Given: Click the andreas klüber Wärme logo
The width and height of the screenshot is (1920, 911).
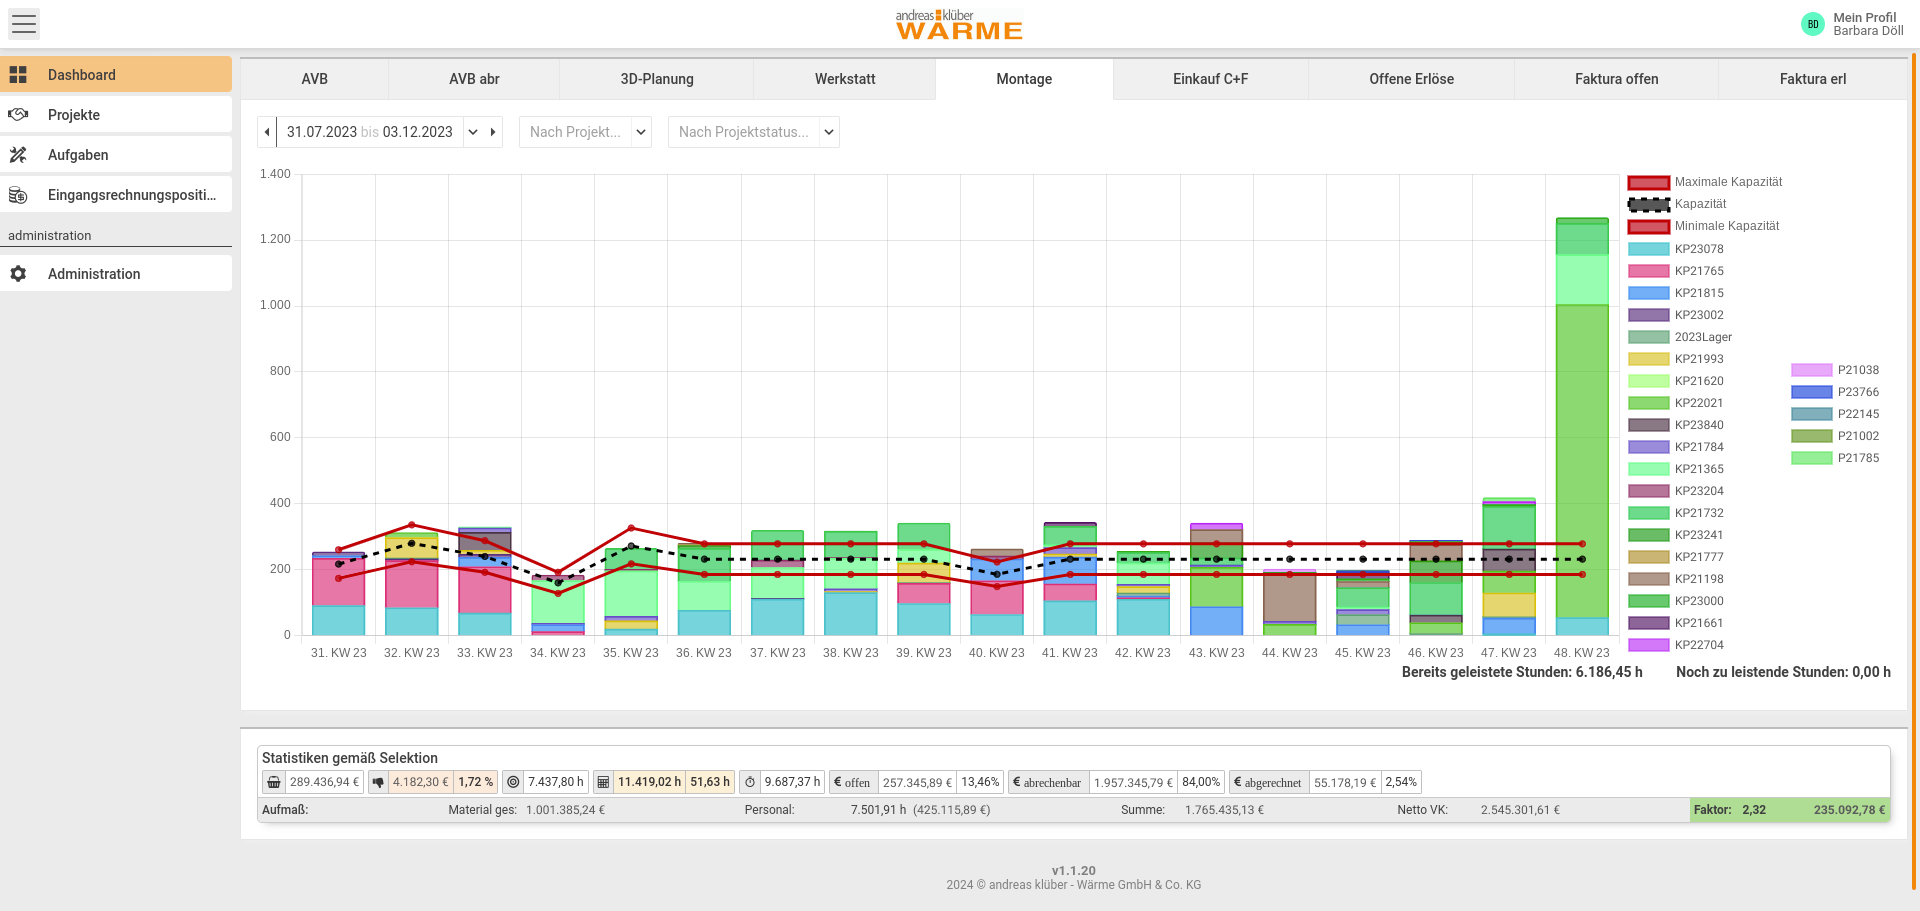Looking at the screenshot, I should [959, 25].
